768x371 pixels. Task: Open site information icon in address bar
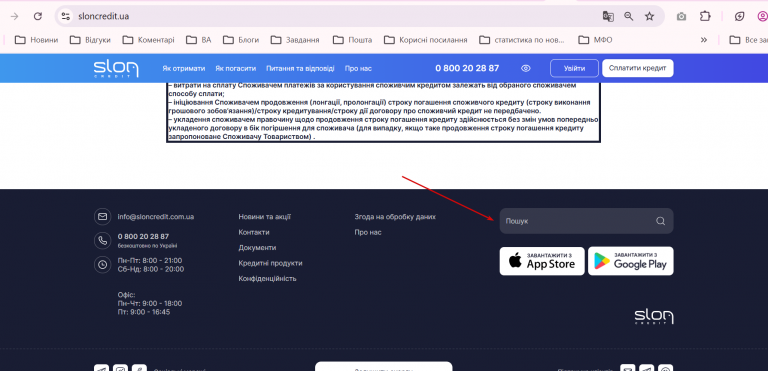66,16
